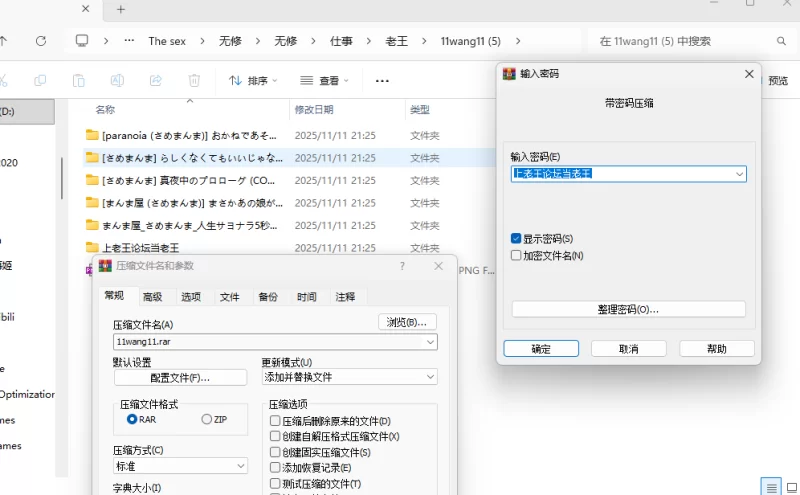Click the thumbnail view icon at bottom right
The image size is (800, 495).
[791, 486]
